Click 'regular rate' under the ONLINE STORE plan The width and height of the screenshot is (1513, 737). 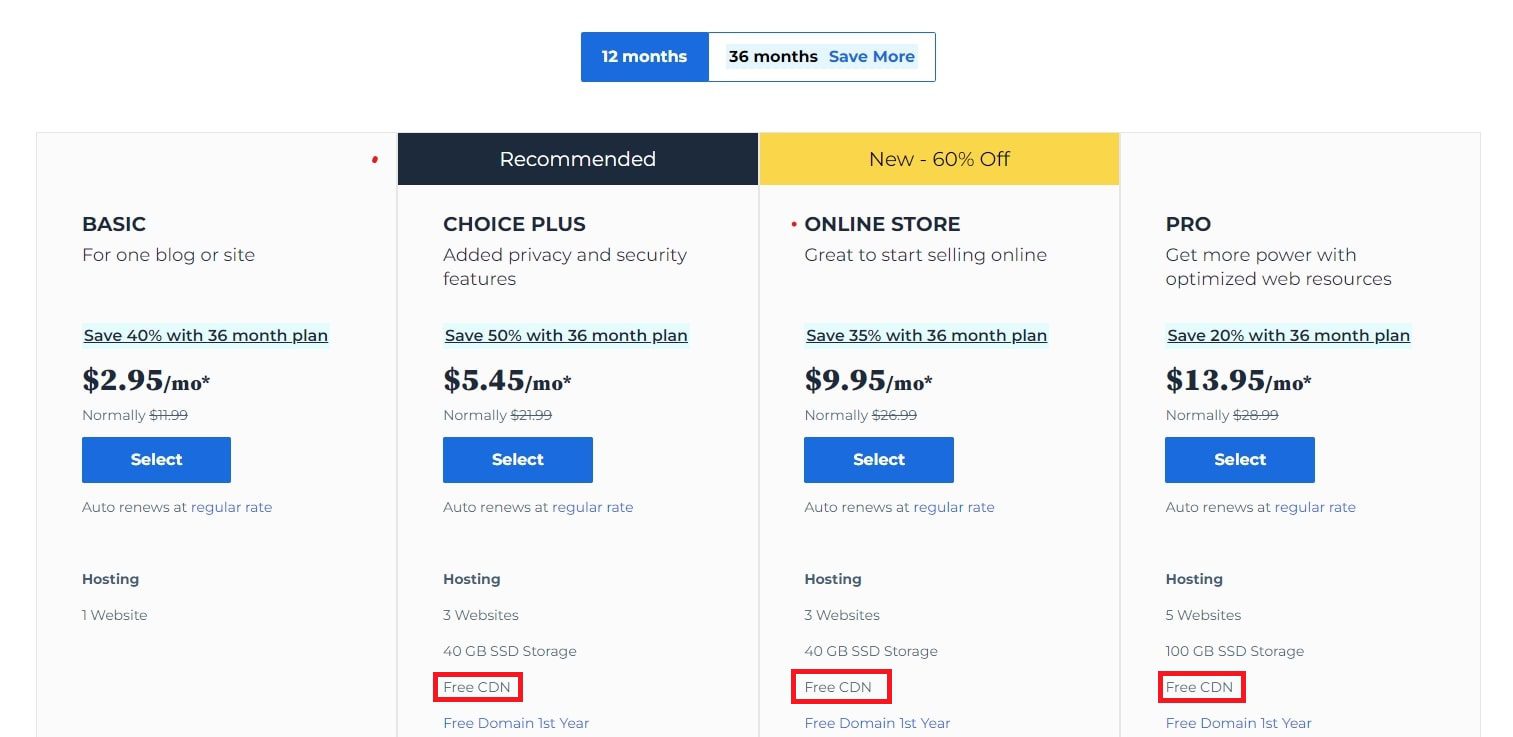tap(960, 507)
